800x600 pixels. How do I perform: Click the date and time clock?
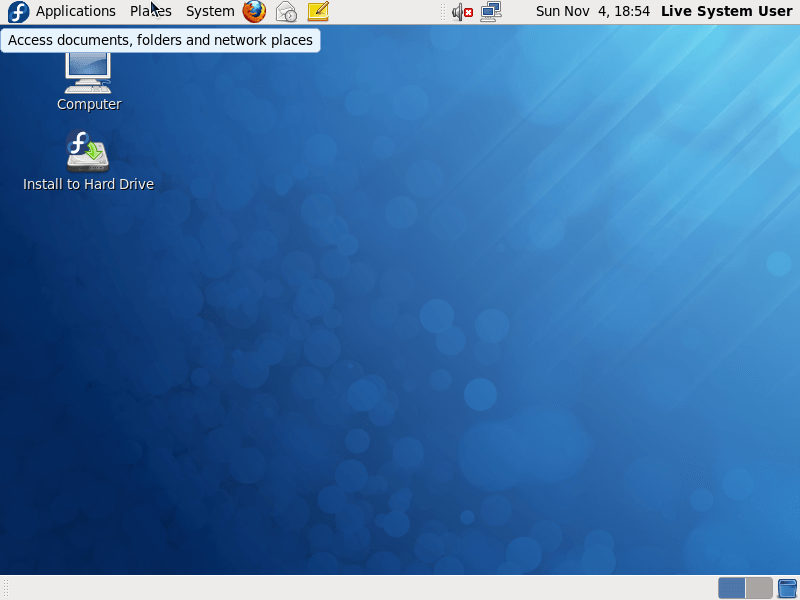click(593, 11)
